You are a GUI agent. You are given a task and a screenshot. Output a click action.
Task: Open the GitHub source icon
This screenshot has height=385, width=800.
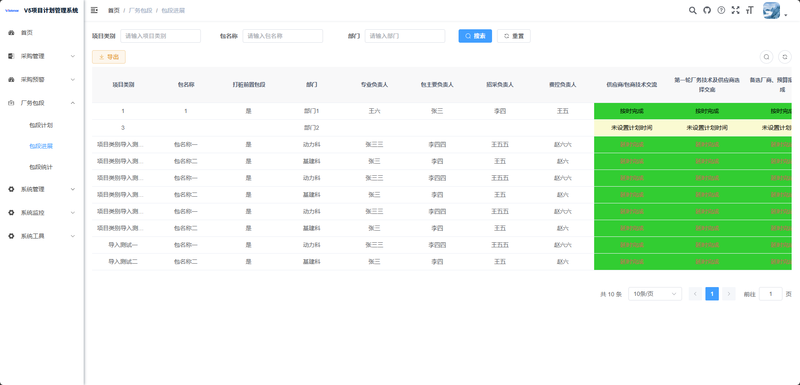pyautogui.click(x=707, y=10)
